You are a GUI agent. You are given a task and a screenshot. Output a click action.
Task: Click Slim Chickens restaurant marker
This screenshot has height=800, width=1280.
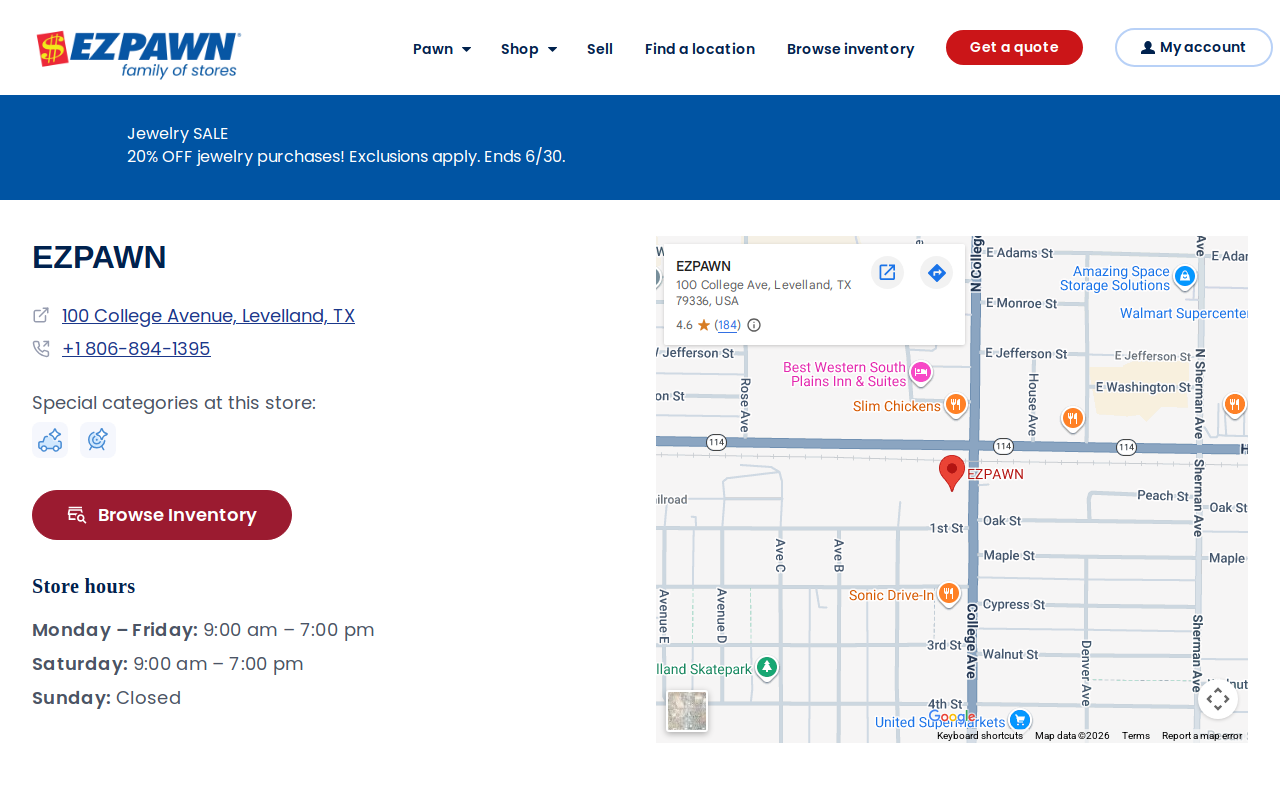956,405
